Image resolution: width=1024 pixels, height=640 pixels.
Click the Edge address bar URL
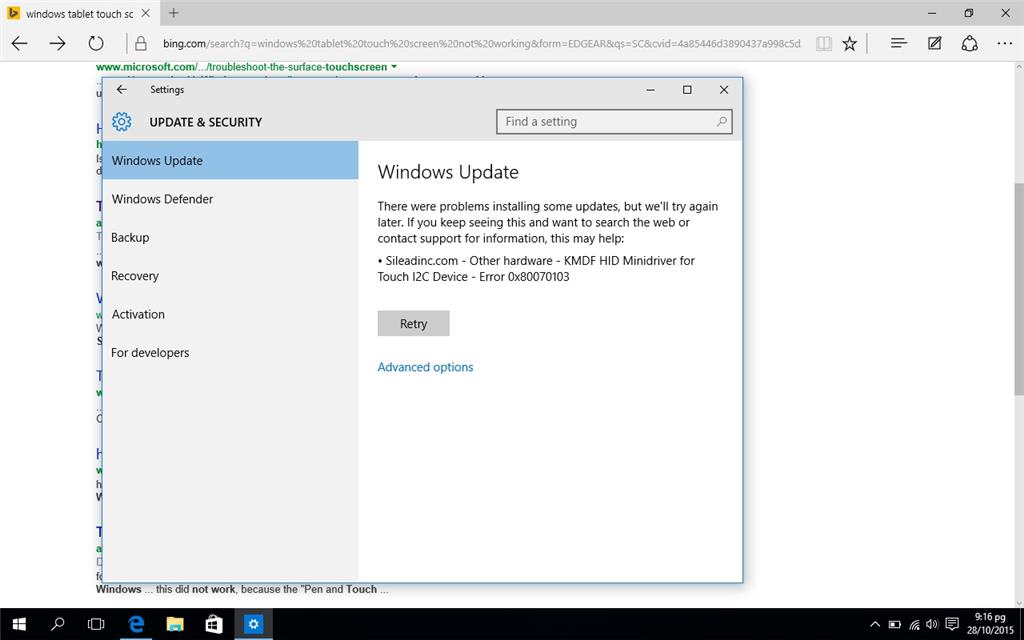tap(481, 44)
